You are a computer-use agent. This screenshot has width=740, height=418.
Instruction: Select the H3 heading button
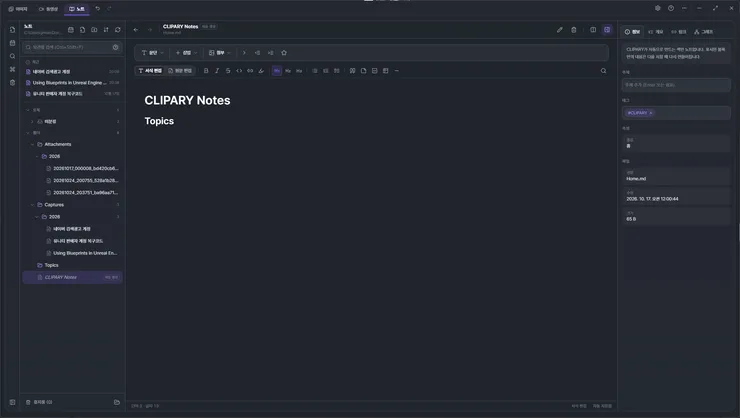299,71
